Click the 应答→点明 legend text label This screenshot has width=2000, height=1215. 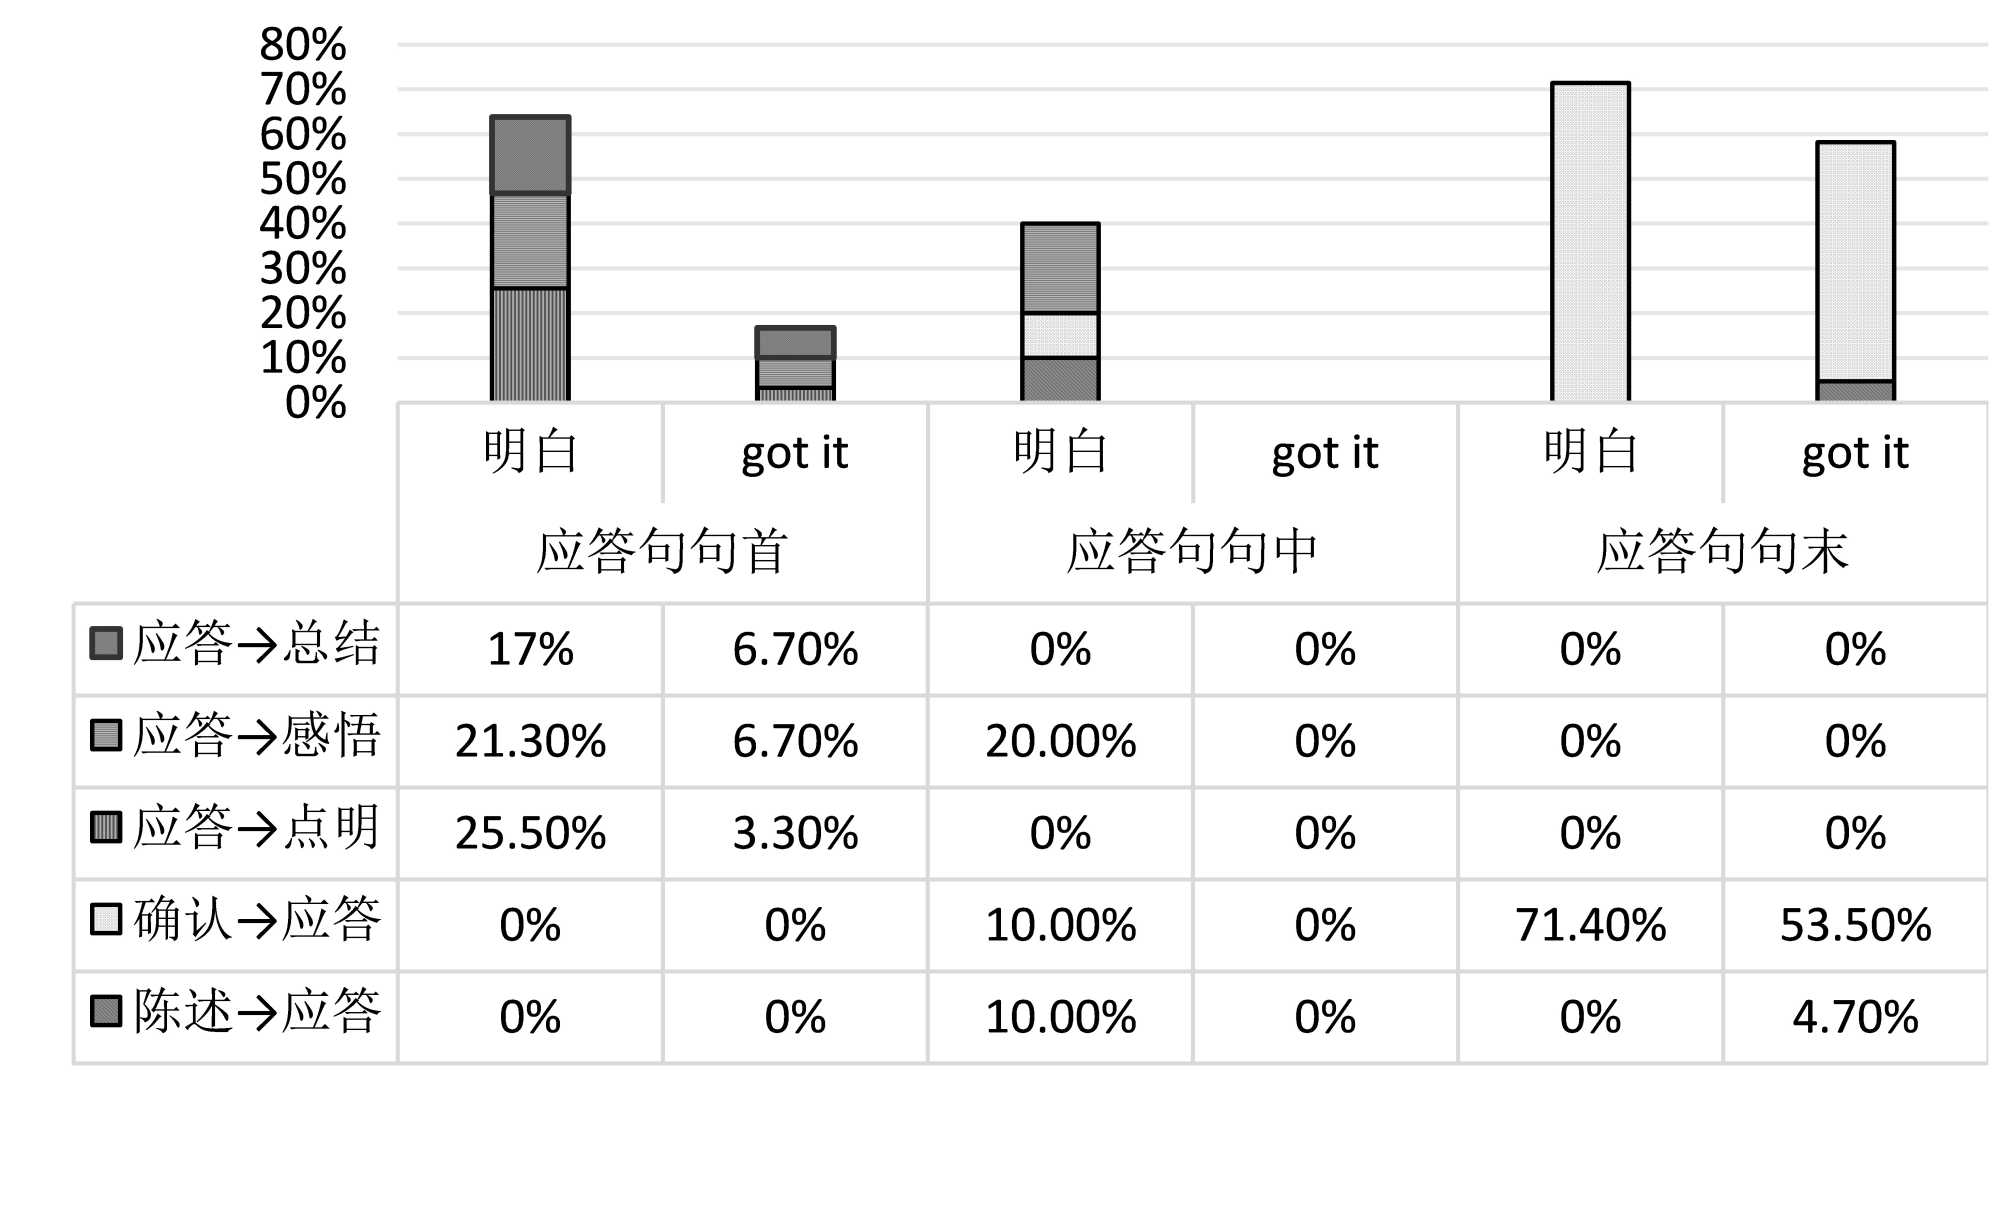tap(256, 827)
